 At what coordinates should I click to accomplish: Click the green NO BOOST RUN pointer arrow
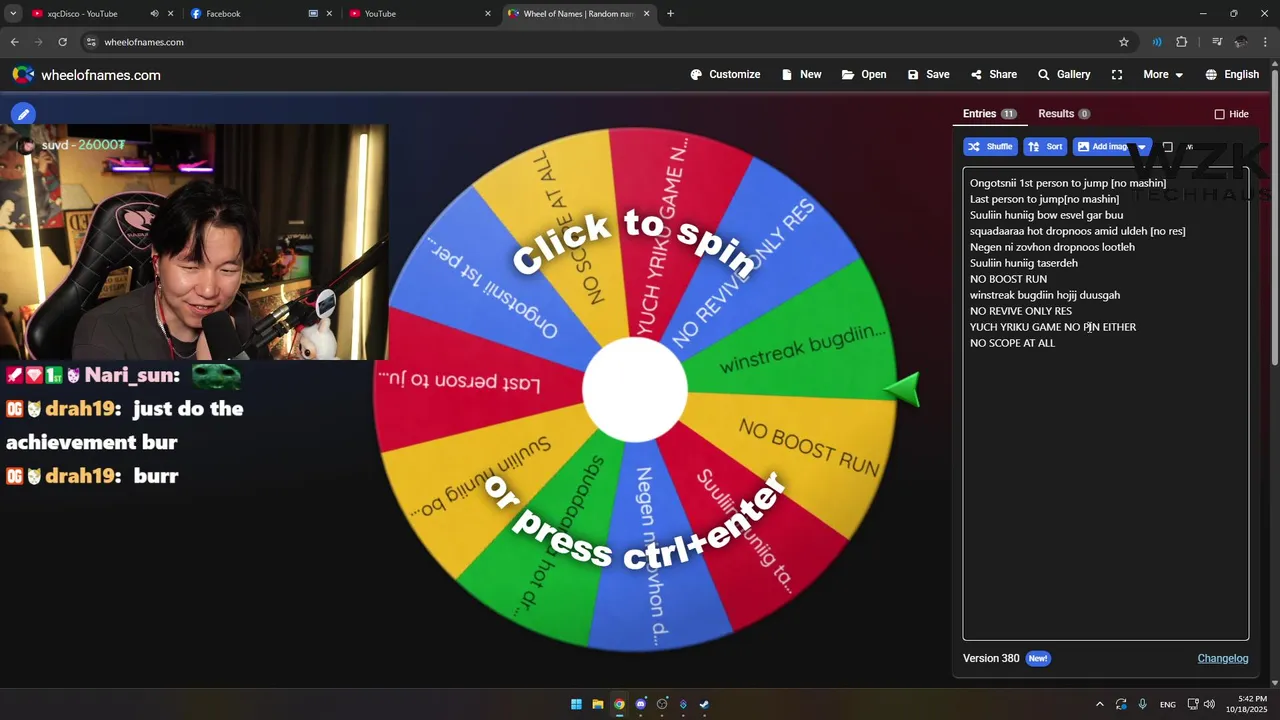point(903,389)
